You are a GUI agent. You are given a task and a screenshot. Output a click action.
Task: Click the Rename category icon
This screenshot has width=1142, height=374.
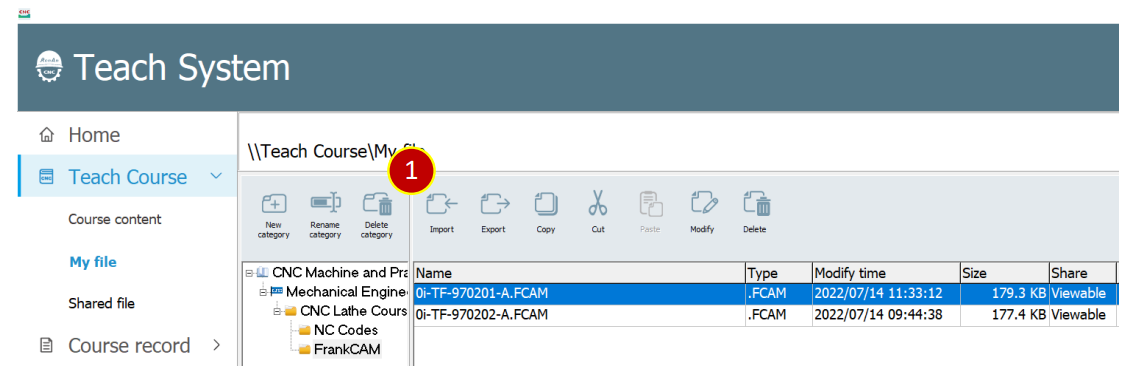tap(326, 203)
